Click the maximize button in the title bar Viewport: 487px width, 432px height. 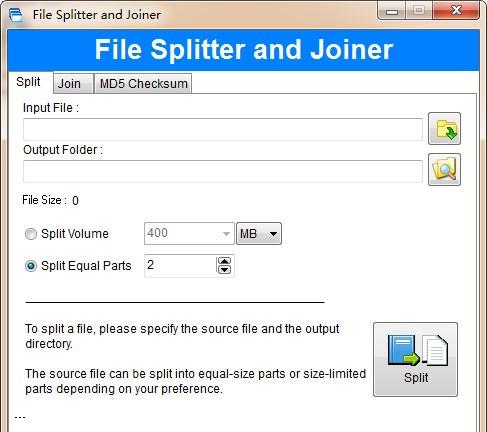tap(419, 11)
